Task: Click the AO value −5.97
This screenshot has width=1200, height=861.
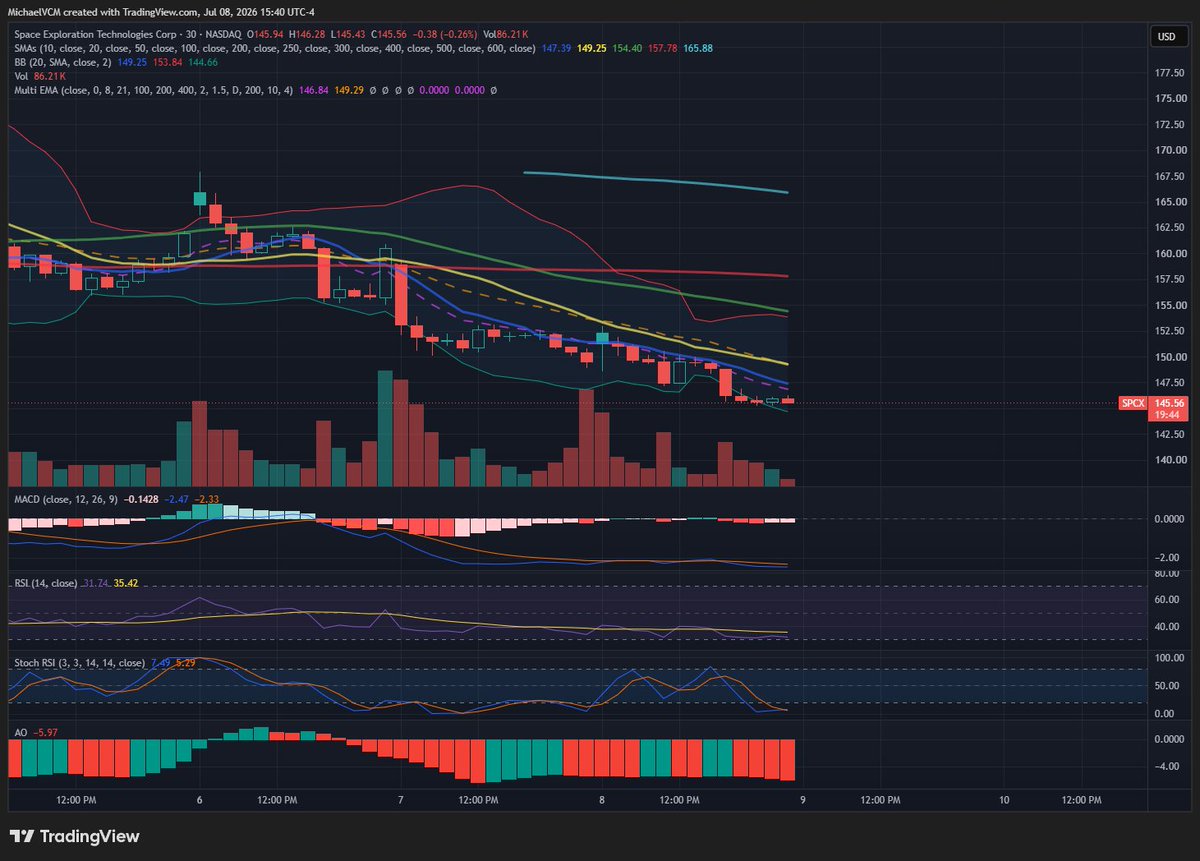Action: click(45, 732)
